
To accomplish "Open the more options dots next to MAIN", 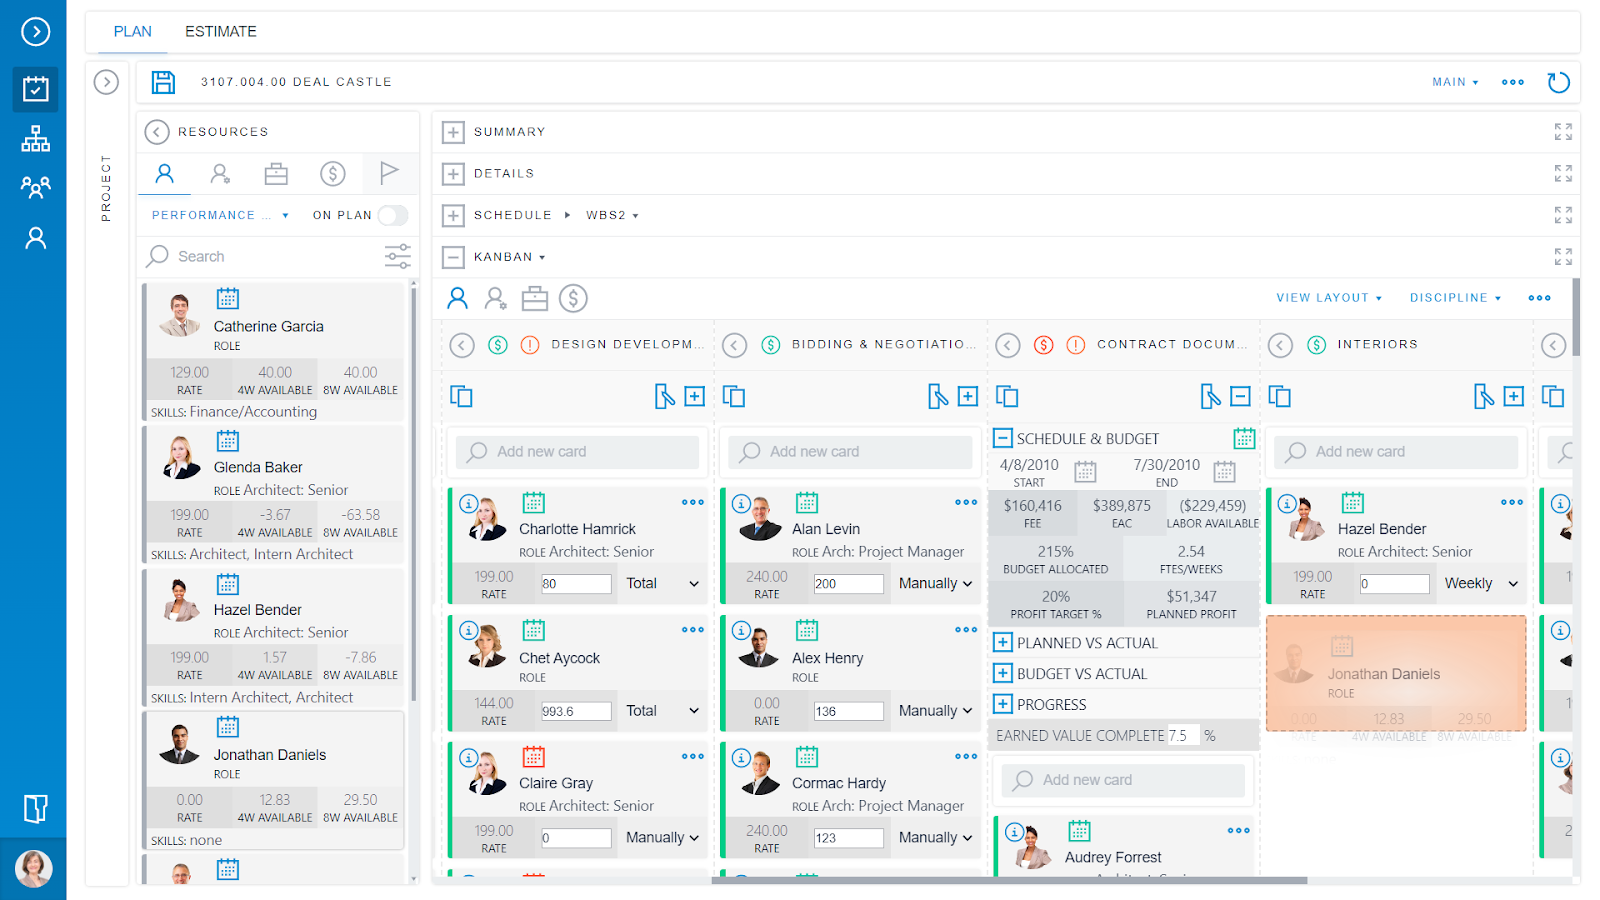I will [1512, 82].
